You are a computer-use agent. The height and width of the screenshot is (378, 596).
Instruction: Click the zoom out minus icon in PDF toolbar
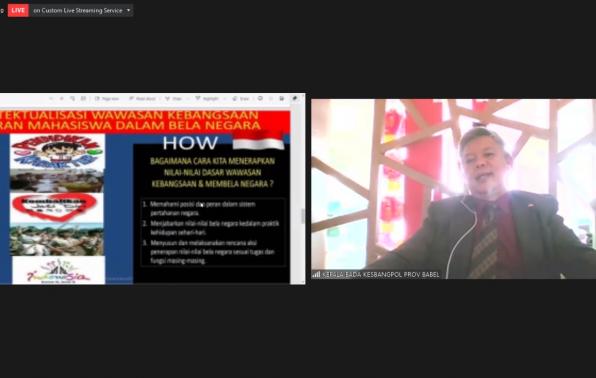coord(51,98)
